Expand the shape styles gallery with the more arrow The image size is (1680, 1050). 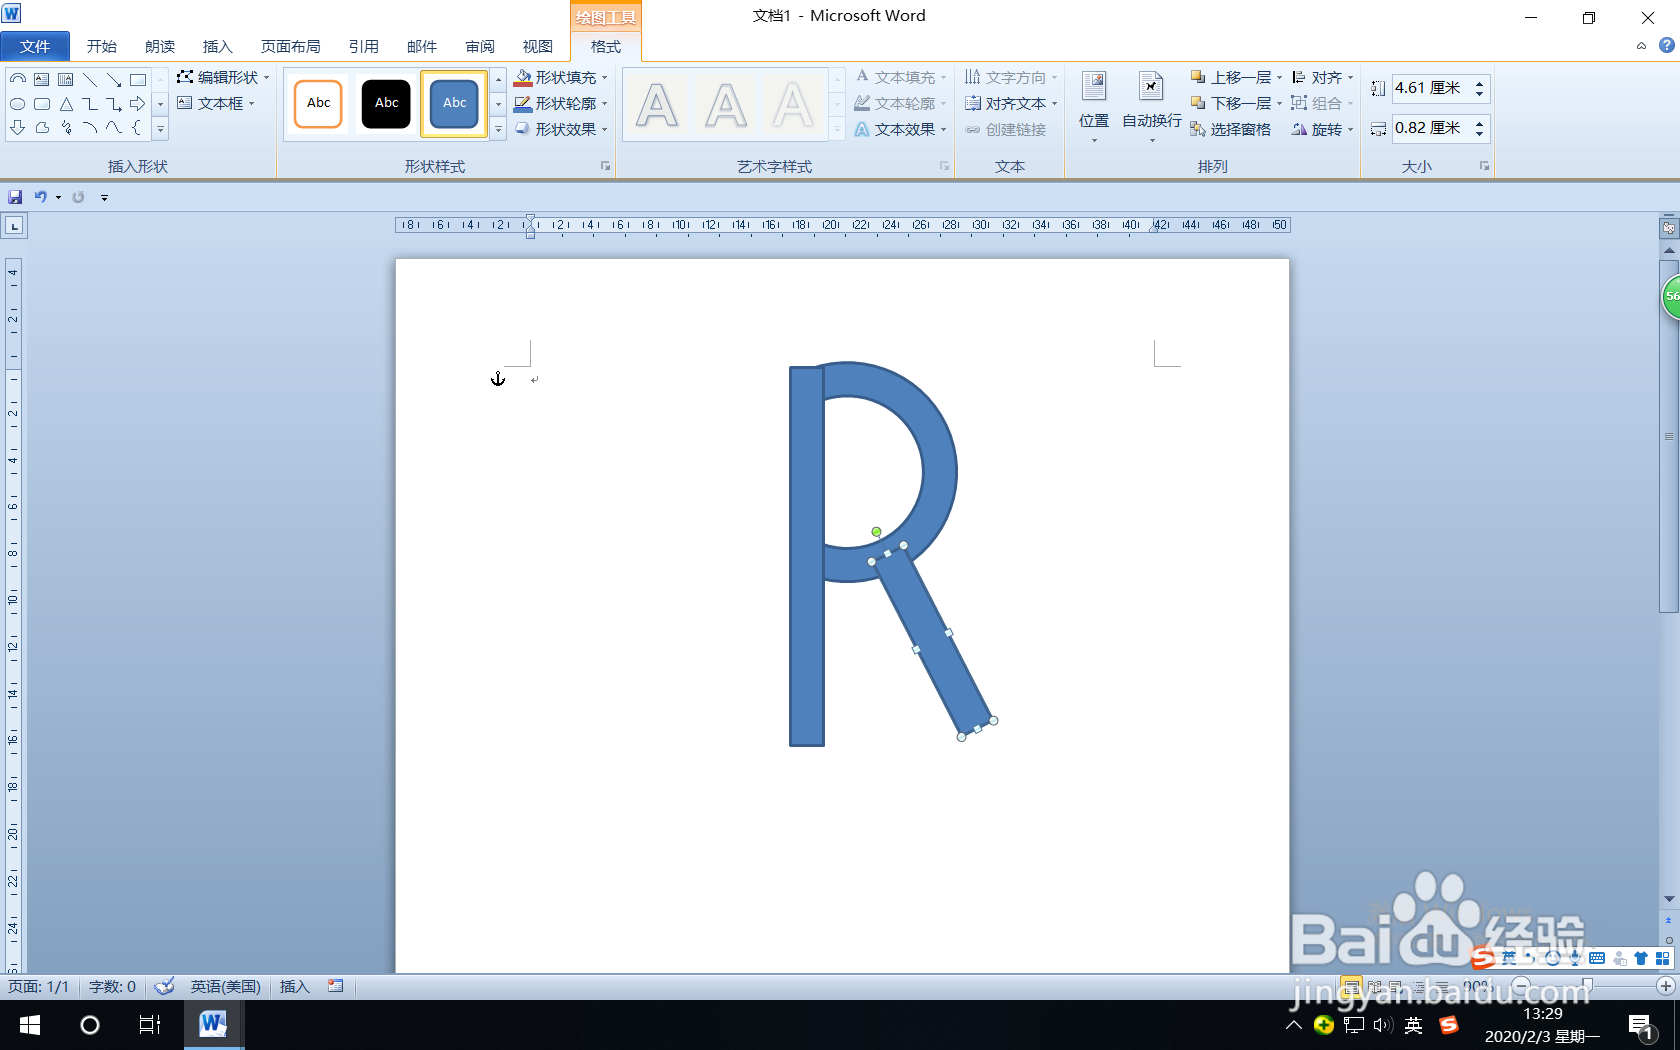[498, 128]
